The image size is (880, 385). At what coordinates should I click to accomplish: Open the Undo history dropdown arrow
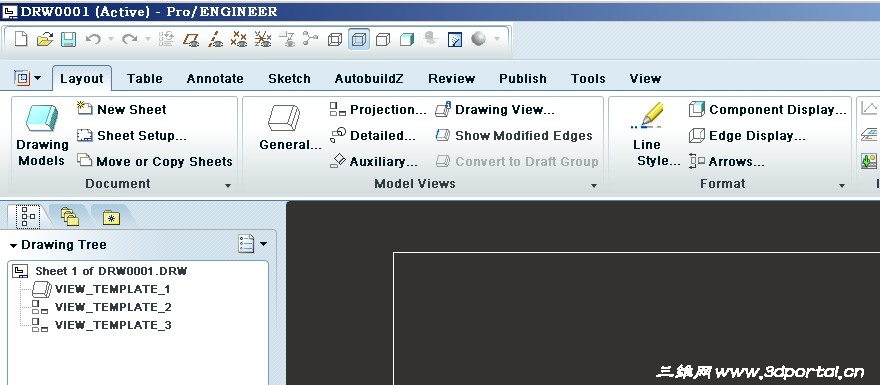(x=111, y=39)
